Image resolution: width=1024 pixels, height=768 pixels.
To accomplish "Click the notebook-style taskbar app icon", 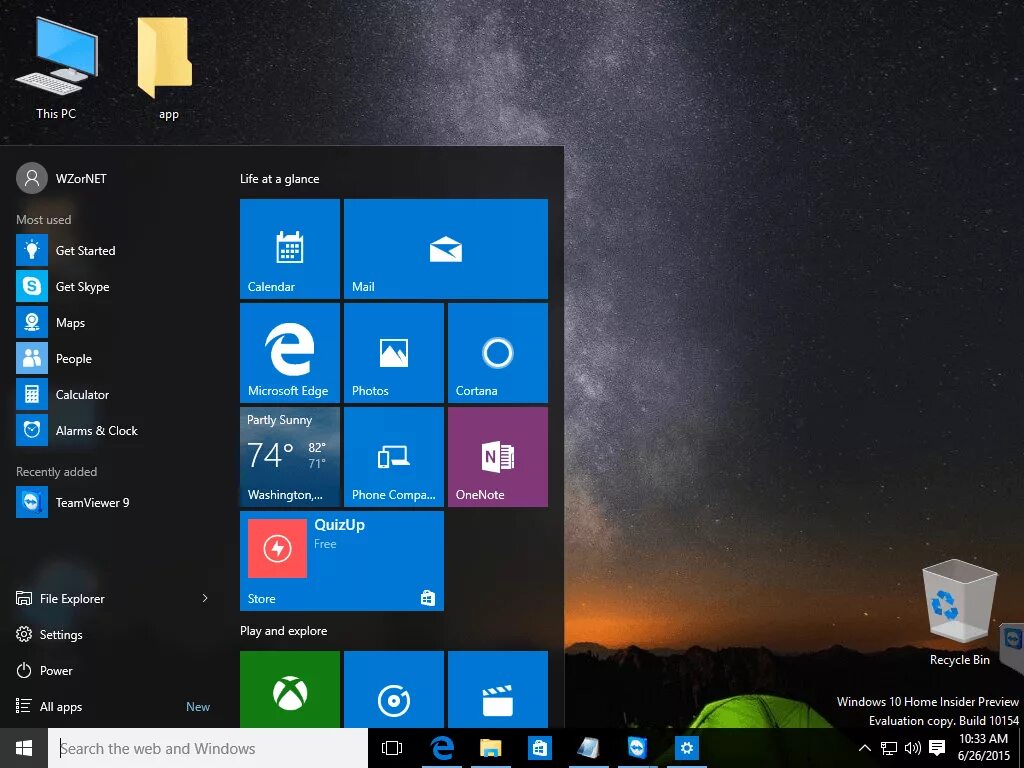I will pyautogui.click(x=588, y=748).
